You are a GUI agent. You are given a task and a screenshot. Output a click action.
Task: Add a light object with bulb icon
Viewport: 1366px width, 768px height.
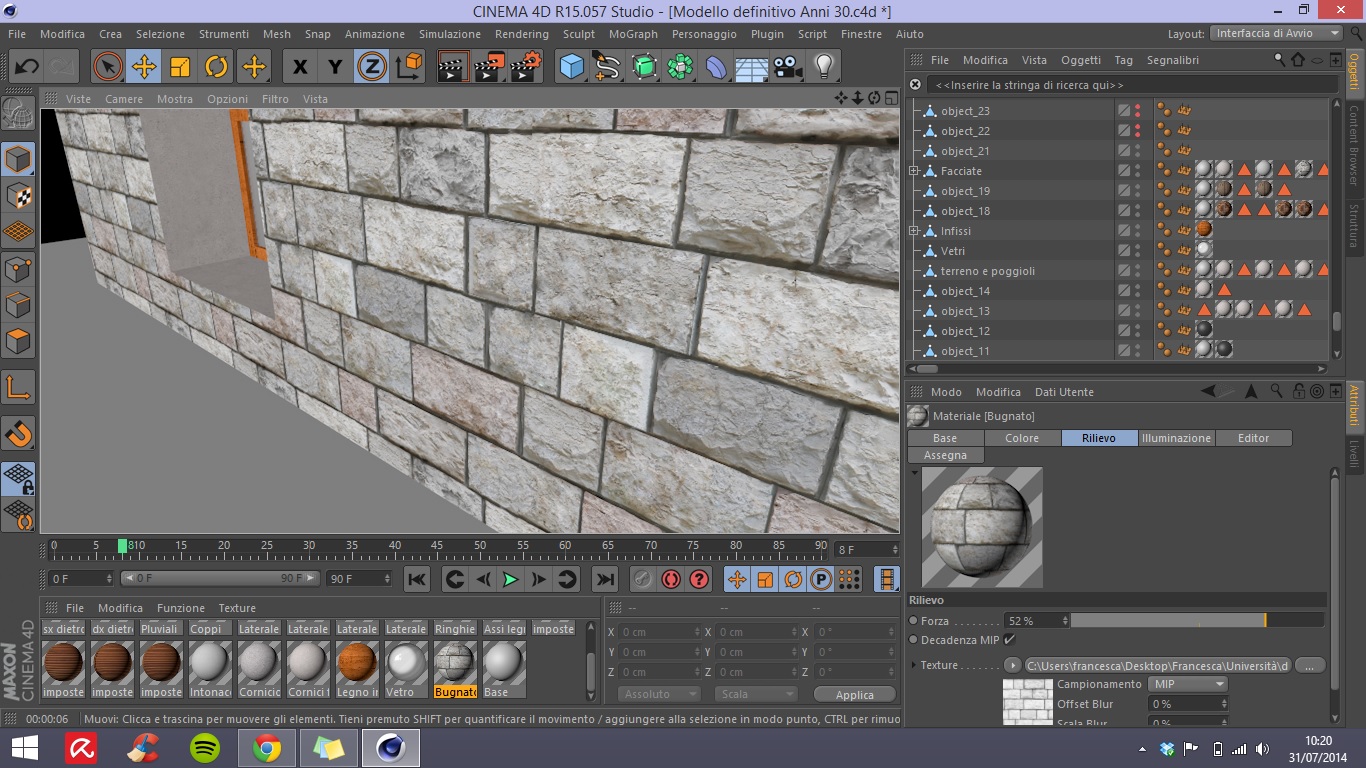pos(824,67)
